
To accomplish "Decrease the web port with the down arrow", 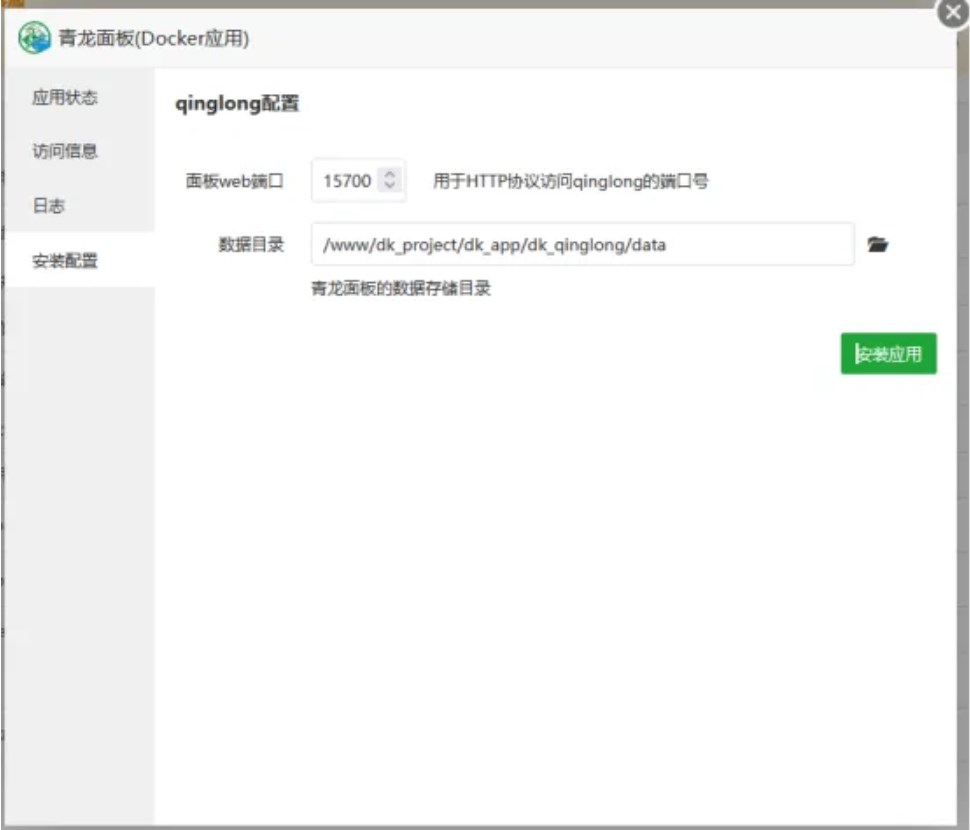I will click(x=390, y=188).
